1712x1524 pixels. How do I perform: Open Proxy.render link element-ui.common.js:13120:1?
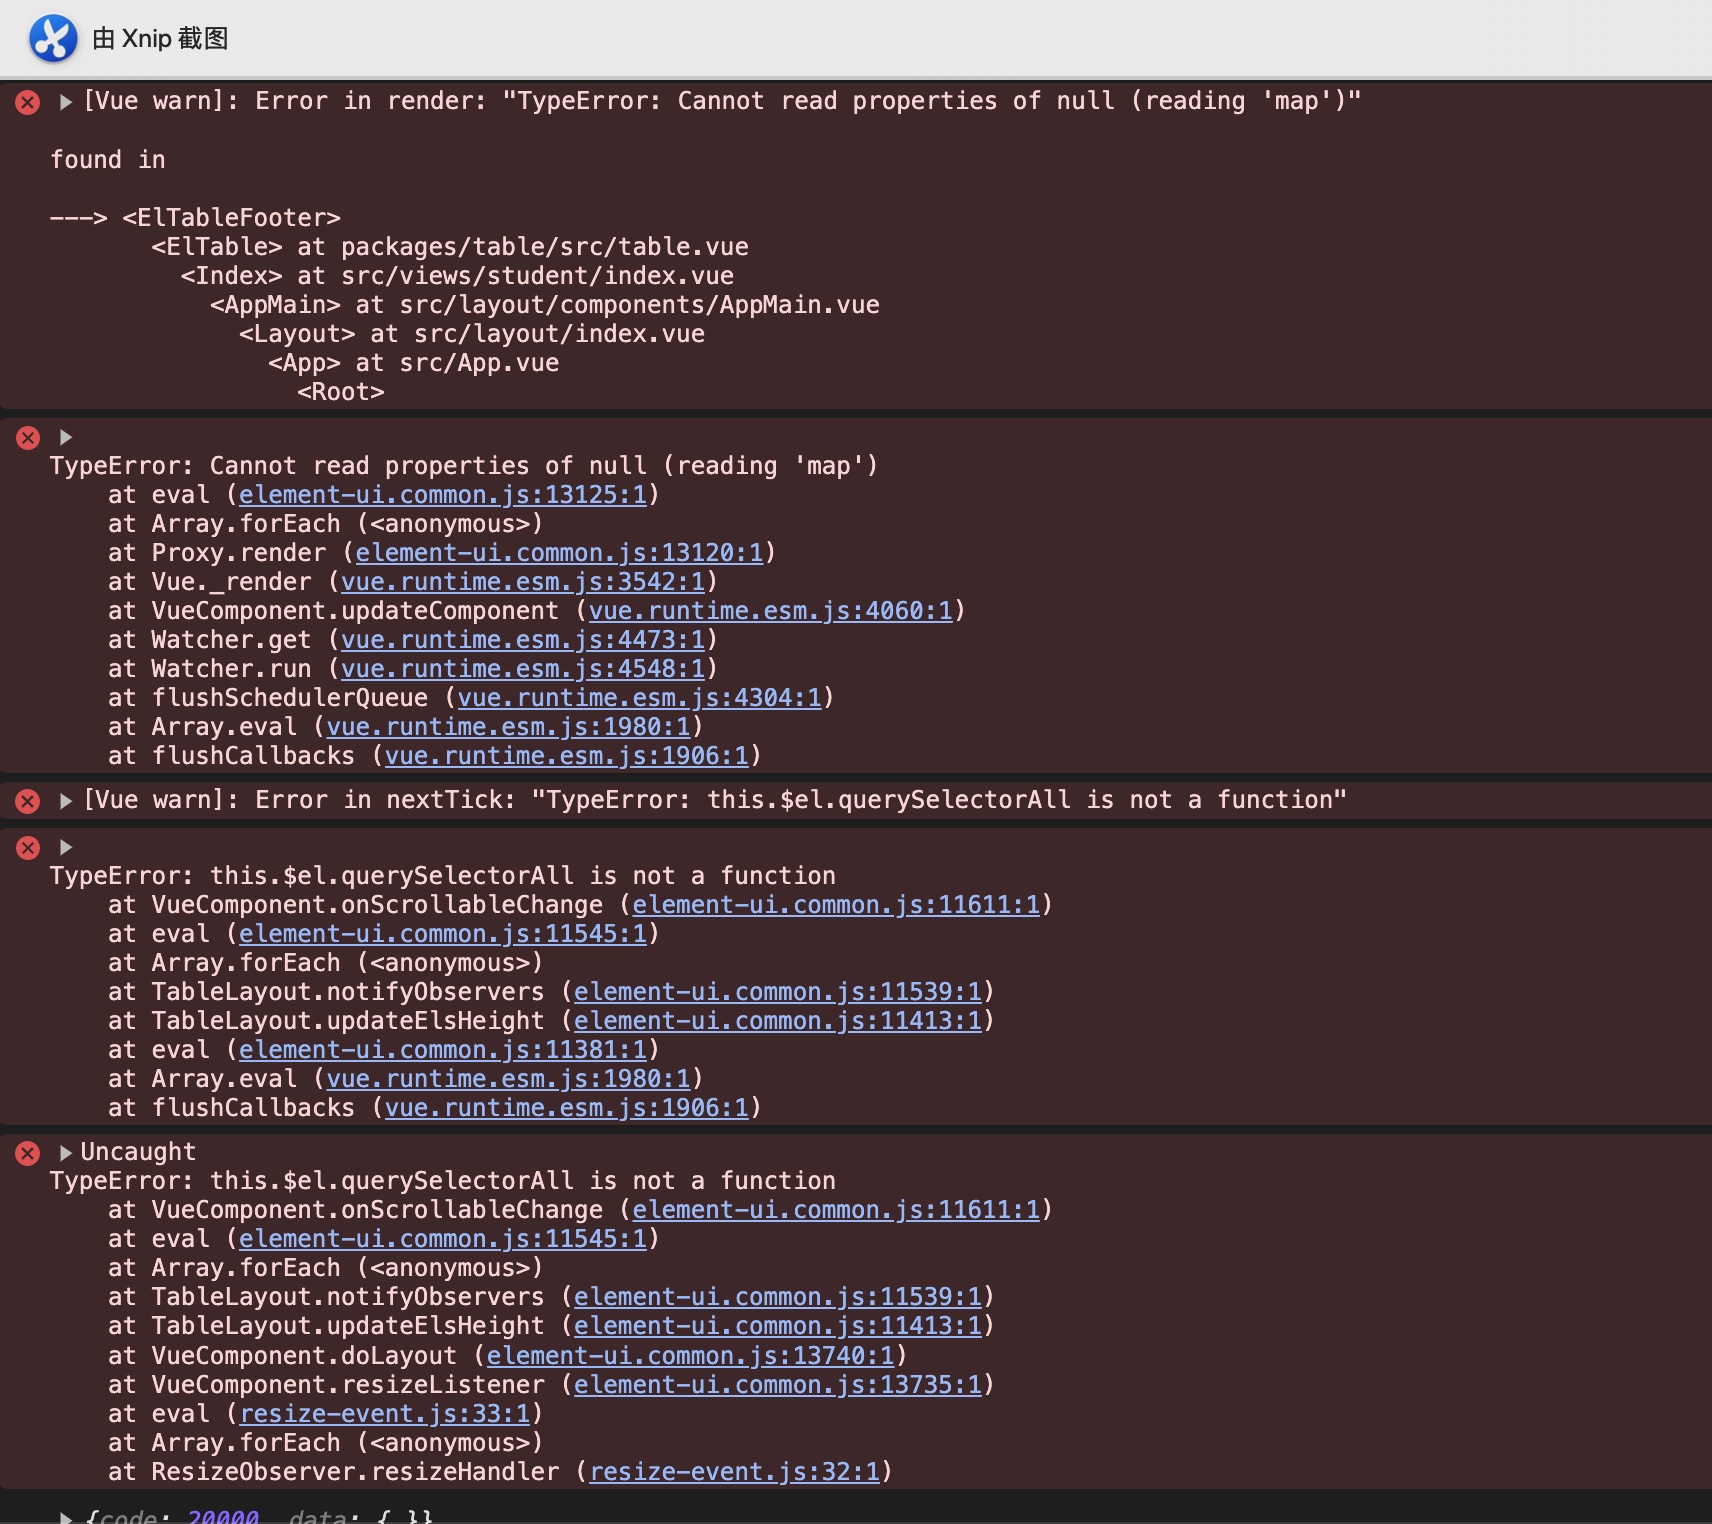560,553
